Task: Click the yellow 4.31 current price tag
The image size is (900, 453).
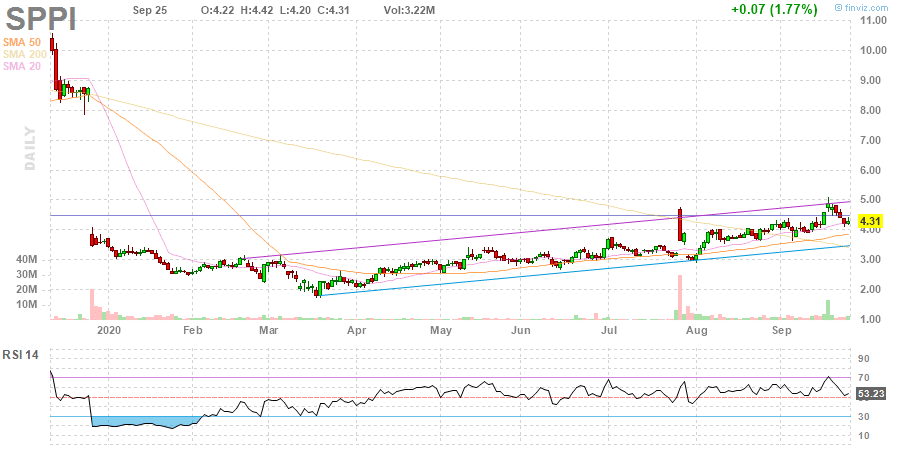Action: tap(871, 221)
